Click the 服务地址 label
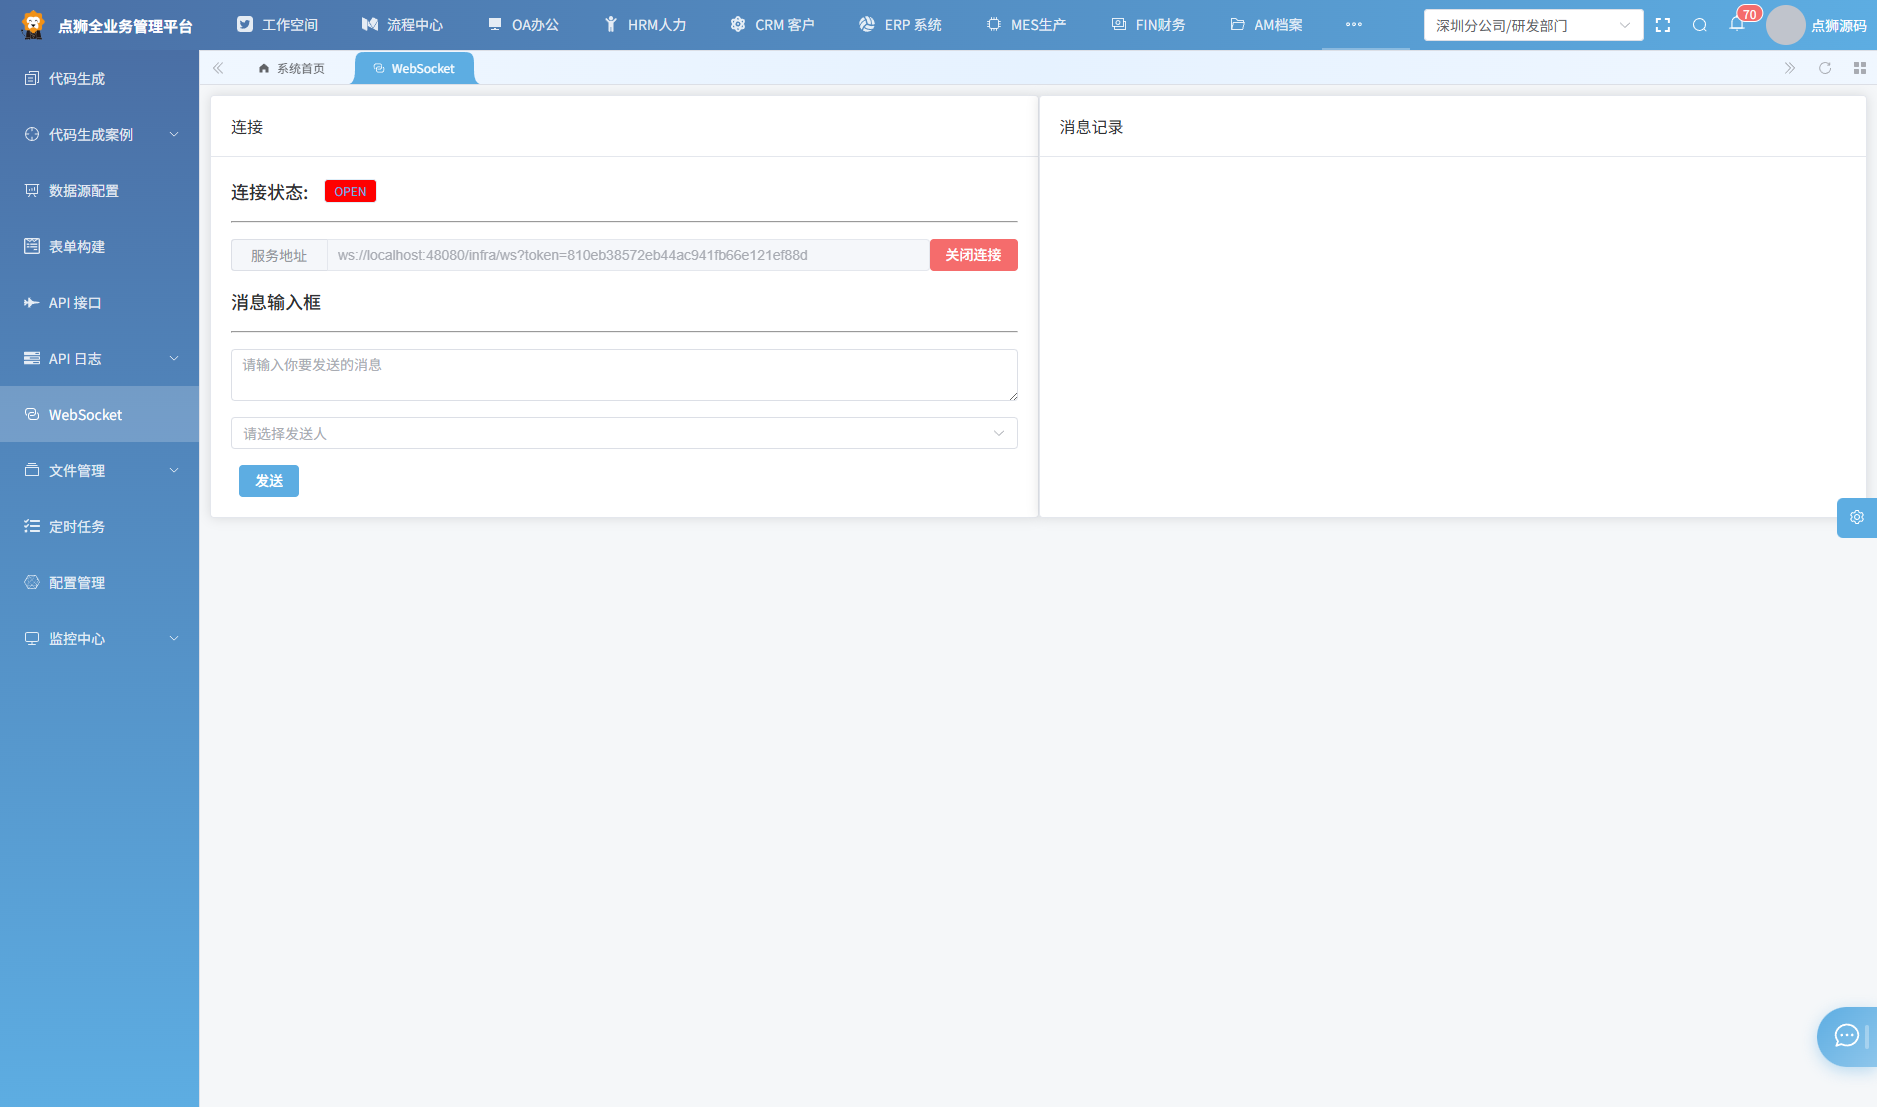Viewport: 1877px width, 1107px height. 279,255
